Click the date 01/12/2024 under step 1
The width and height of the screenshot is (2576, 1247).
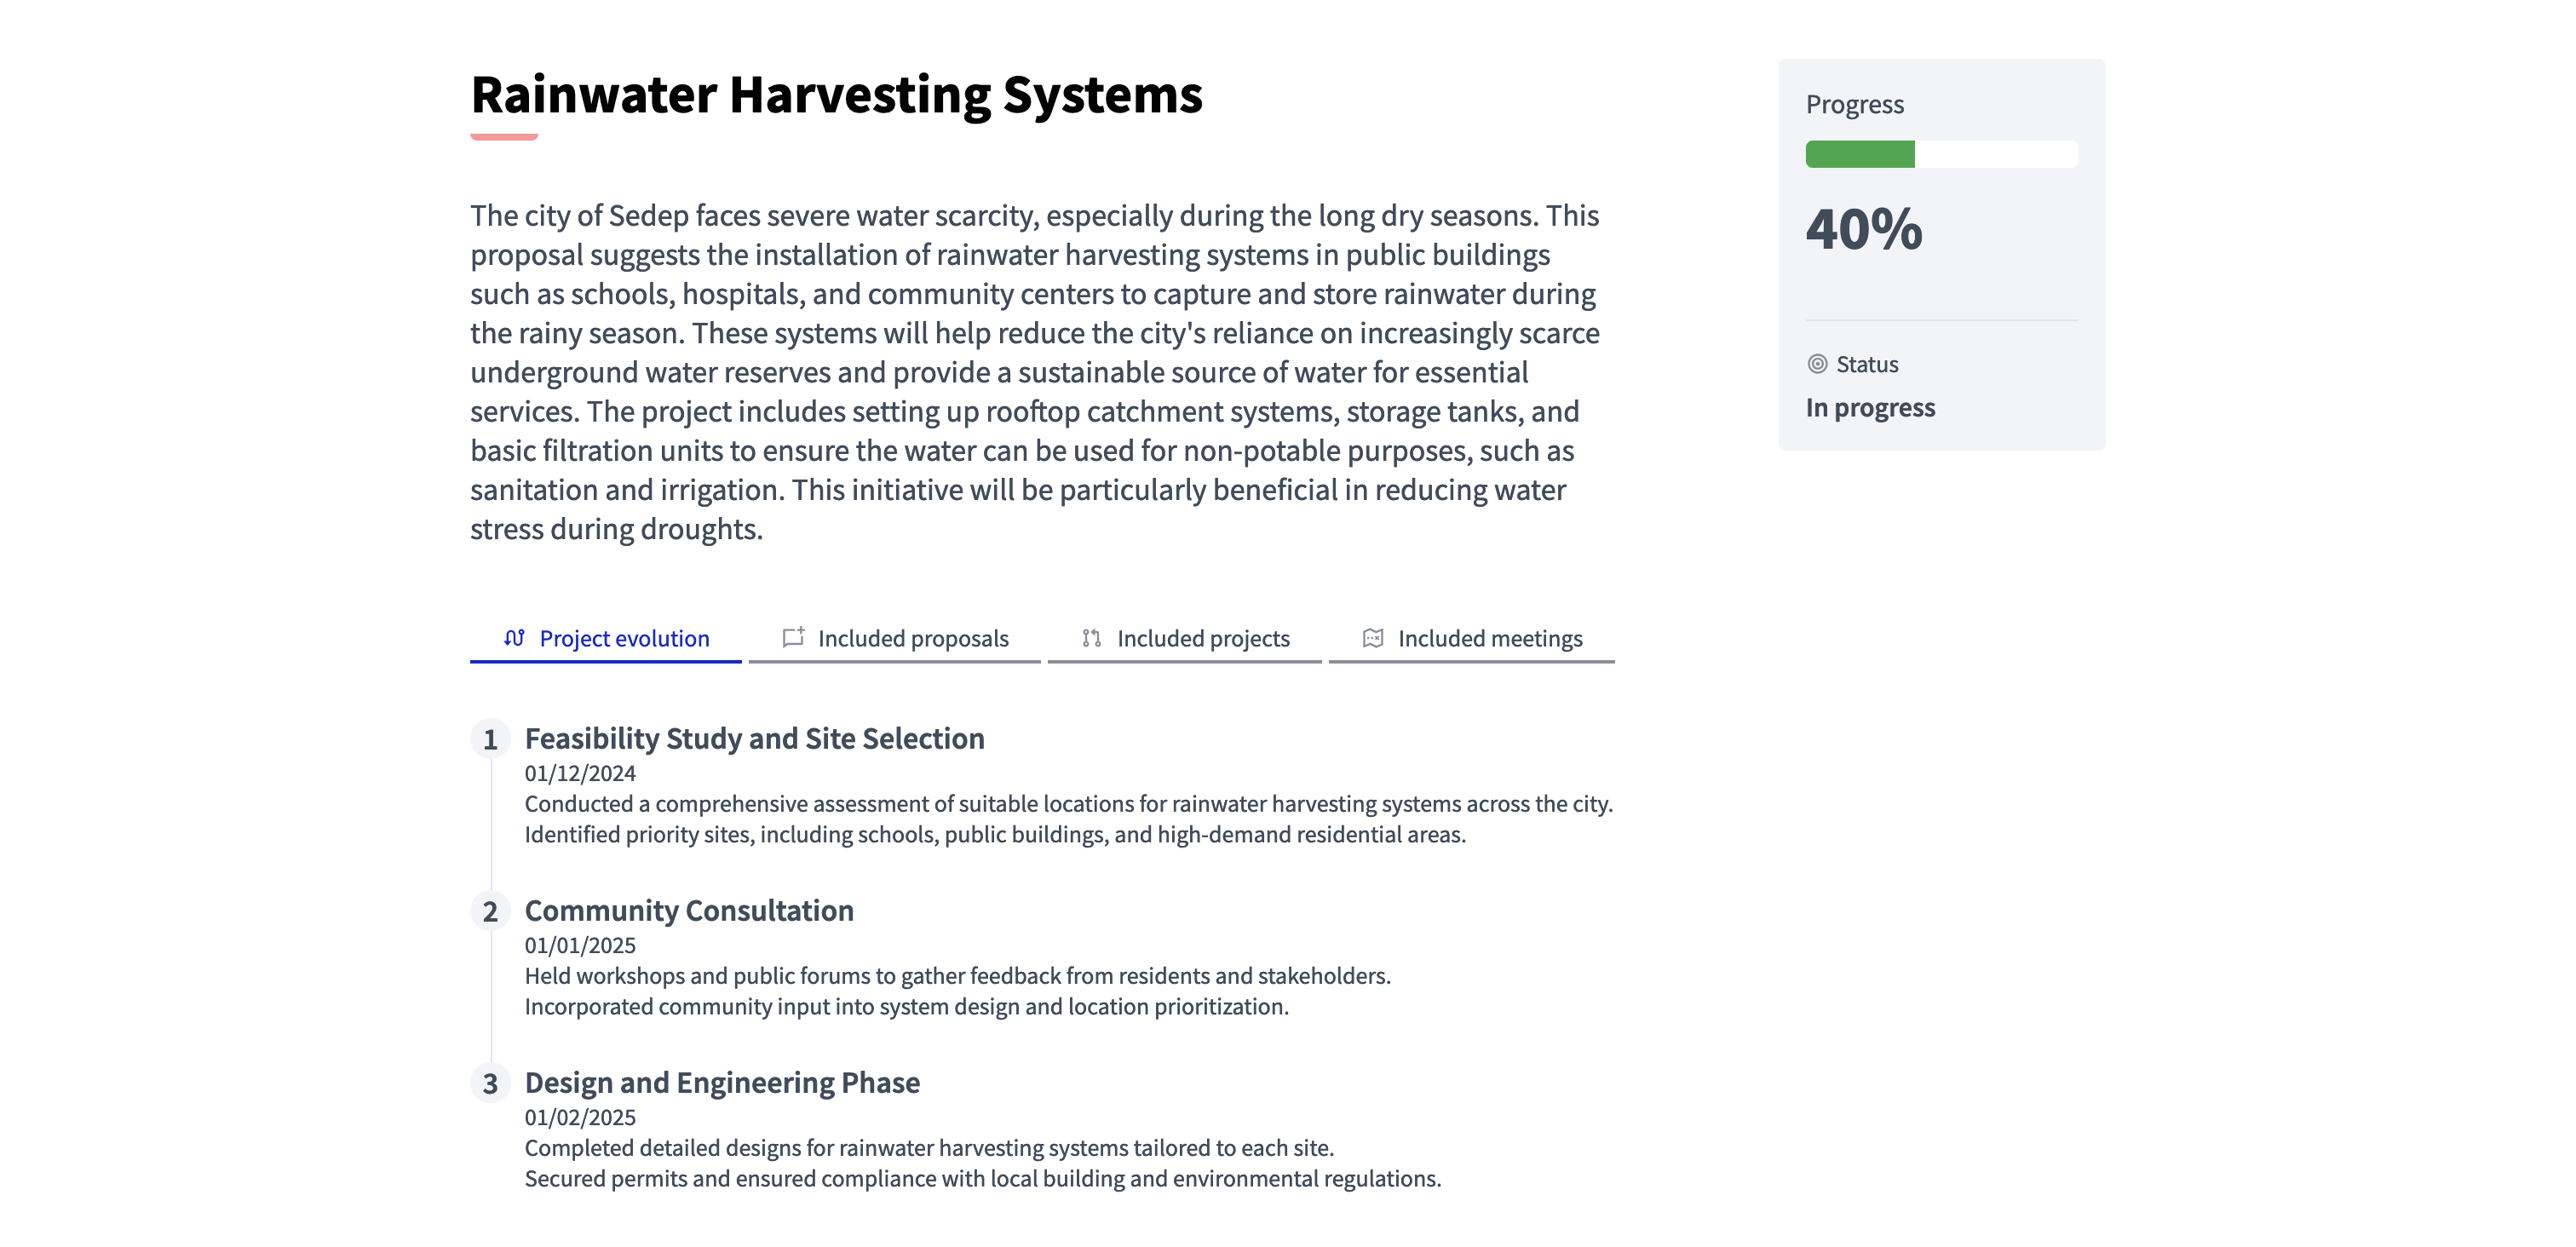579,772
